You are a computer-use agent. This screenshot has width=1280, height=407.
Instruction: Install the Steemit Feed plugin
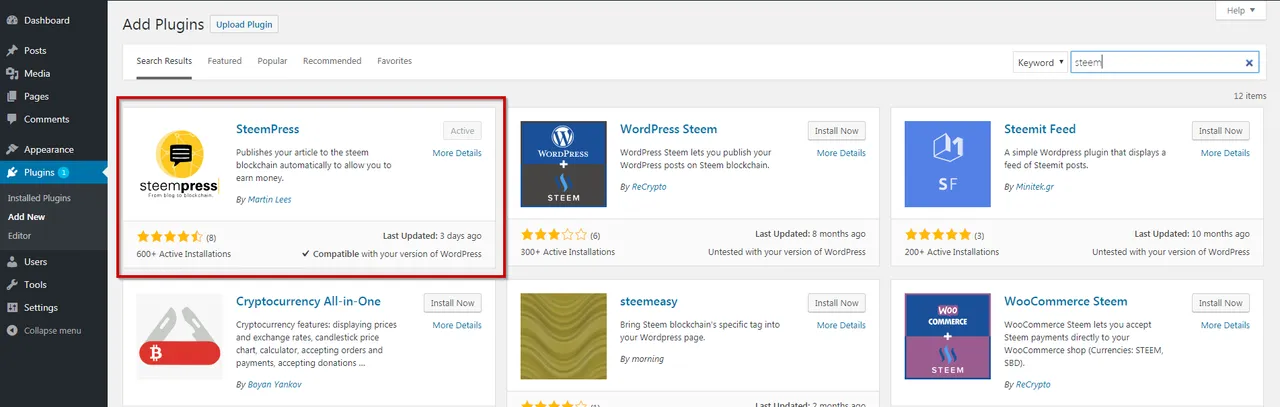(x=1221, y=131)
